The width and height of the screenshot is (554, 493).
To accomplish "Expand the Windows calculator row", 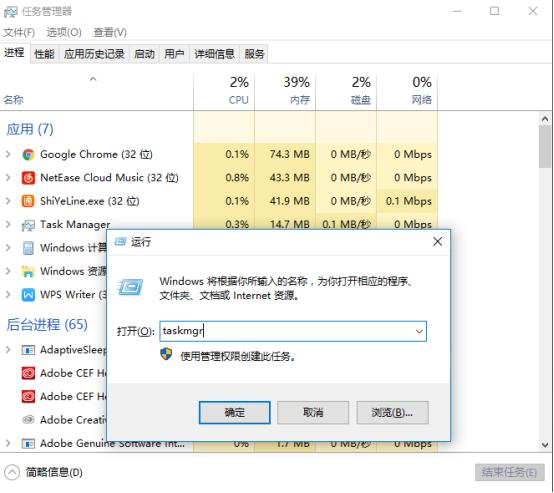I will click(x=8, y=248).
